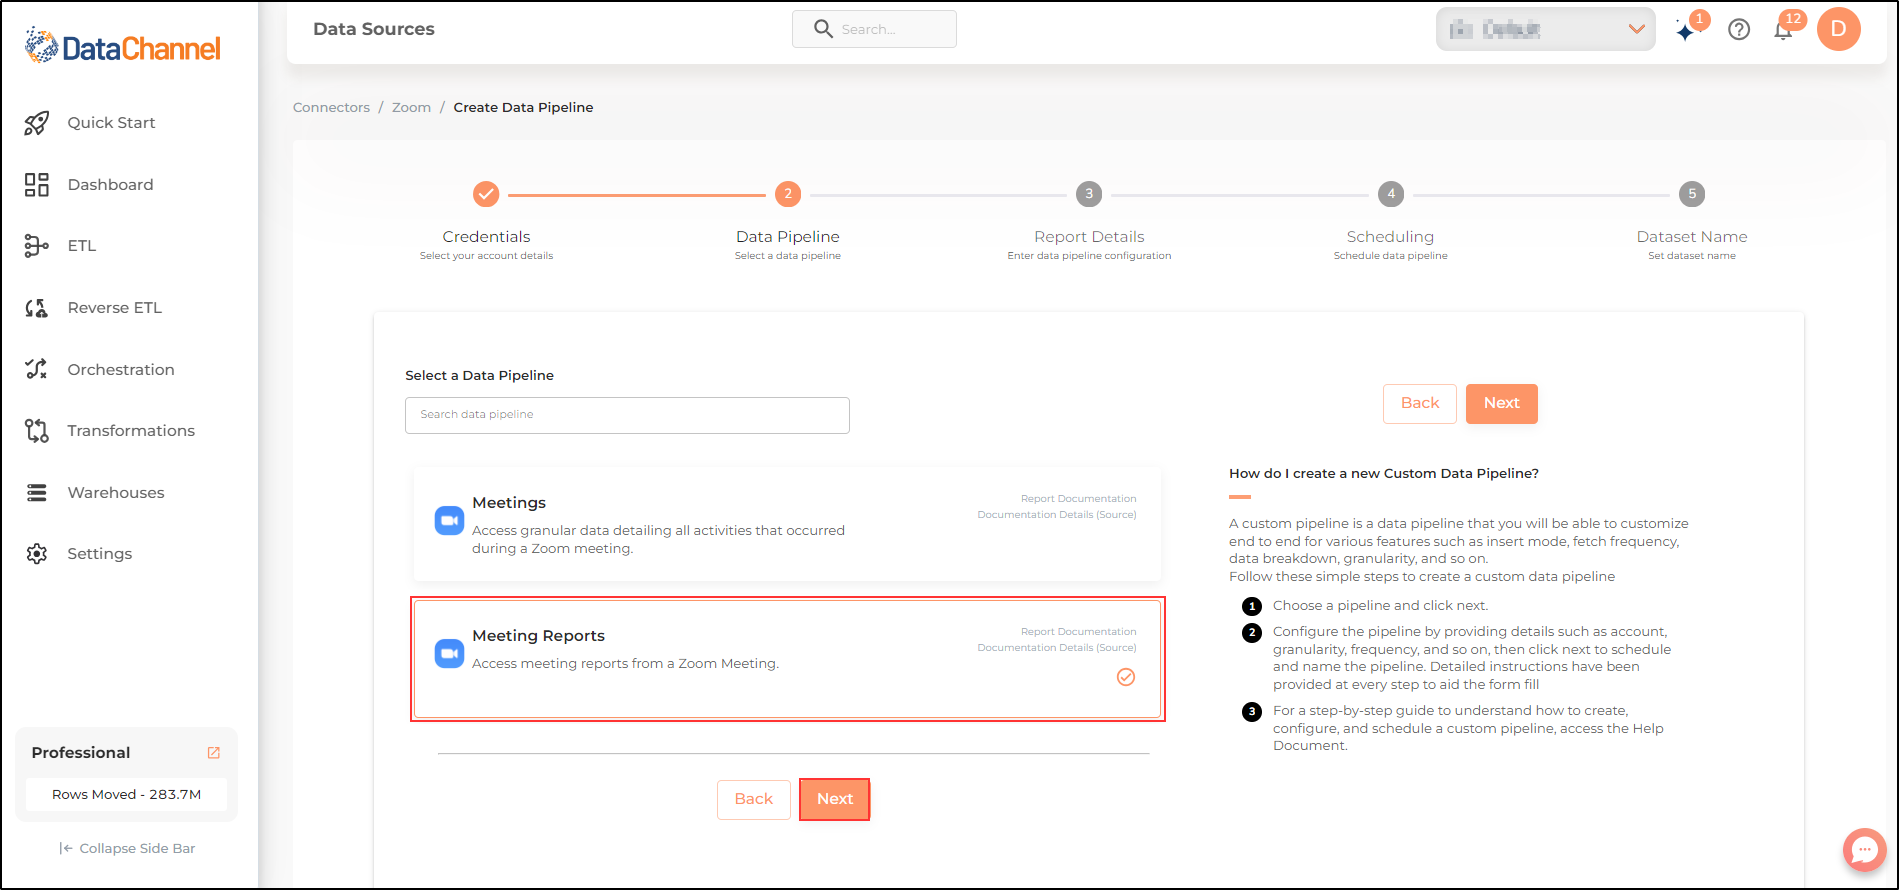Image resolution: width=1899 pixels, height=890 pixels.
Task: Click the bottom Next button
Action: (835, 799)
